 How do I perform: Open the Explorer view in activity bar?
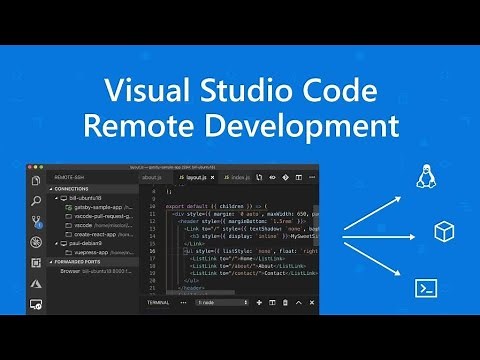[36, 181]
